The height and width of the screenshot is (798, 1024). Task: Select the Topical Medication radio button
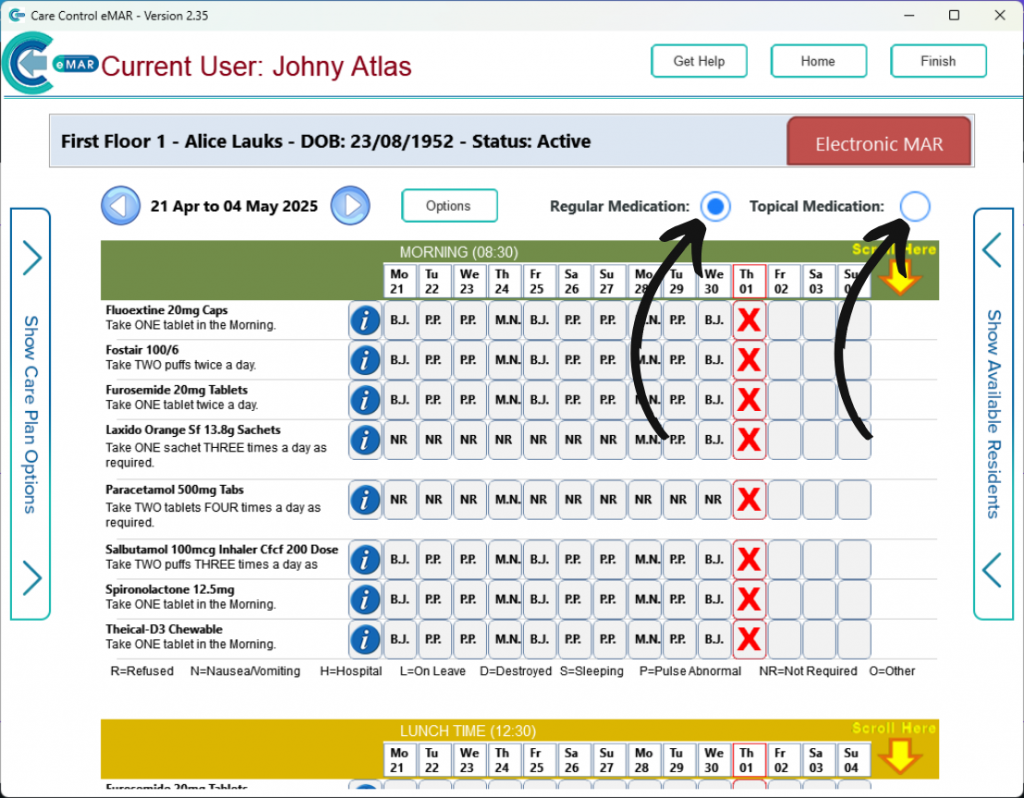(915, 206)
